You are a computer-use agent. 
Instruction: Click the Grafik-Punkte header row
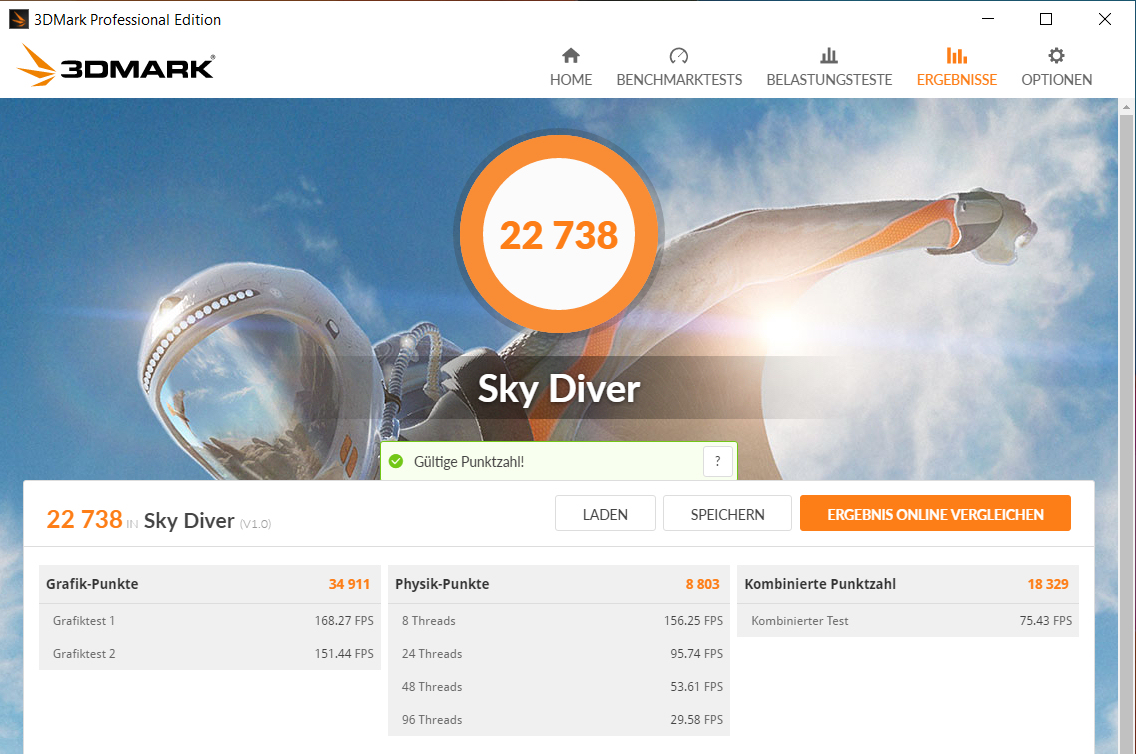coord(209,584)
